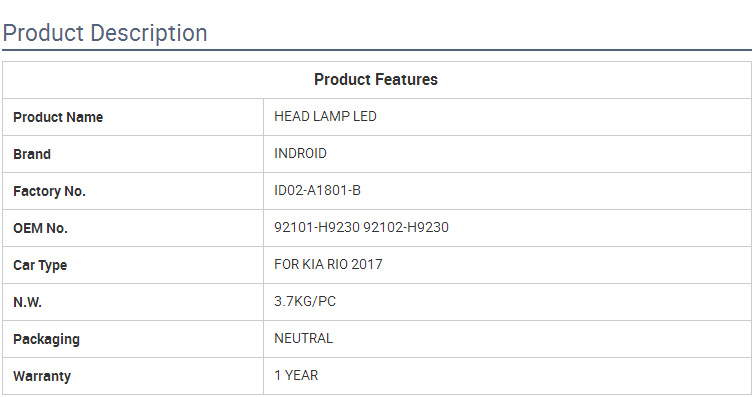Click the N.W. label cell
The height and width of the screenshot is (397, 754).
(133, 302)
